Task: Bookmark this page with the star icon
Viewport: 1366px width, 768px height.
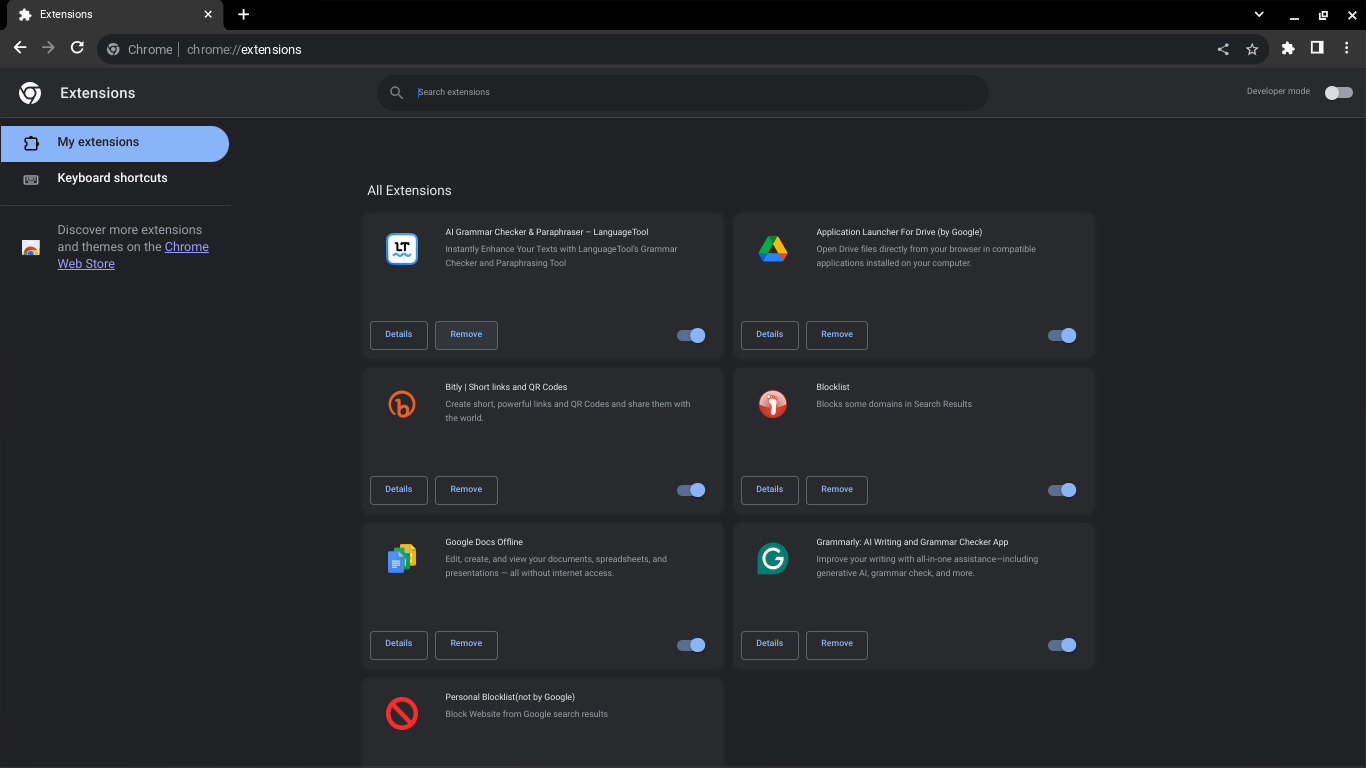Action: coord(1252,49)
